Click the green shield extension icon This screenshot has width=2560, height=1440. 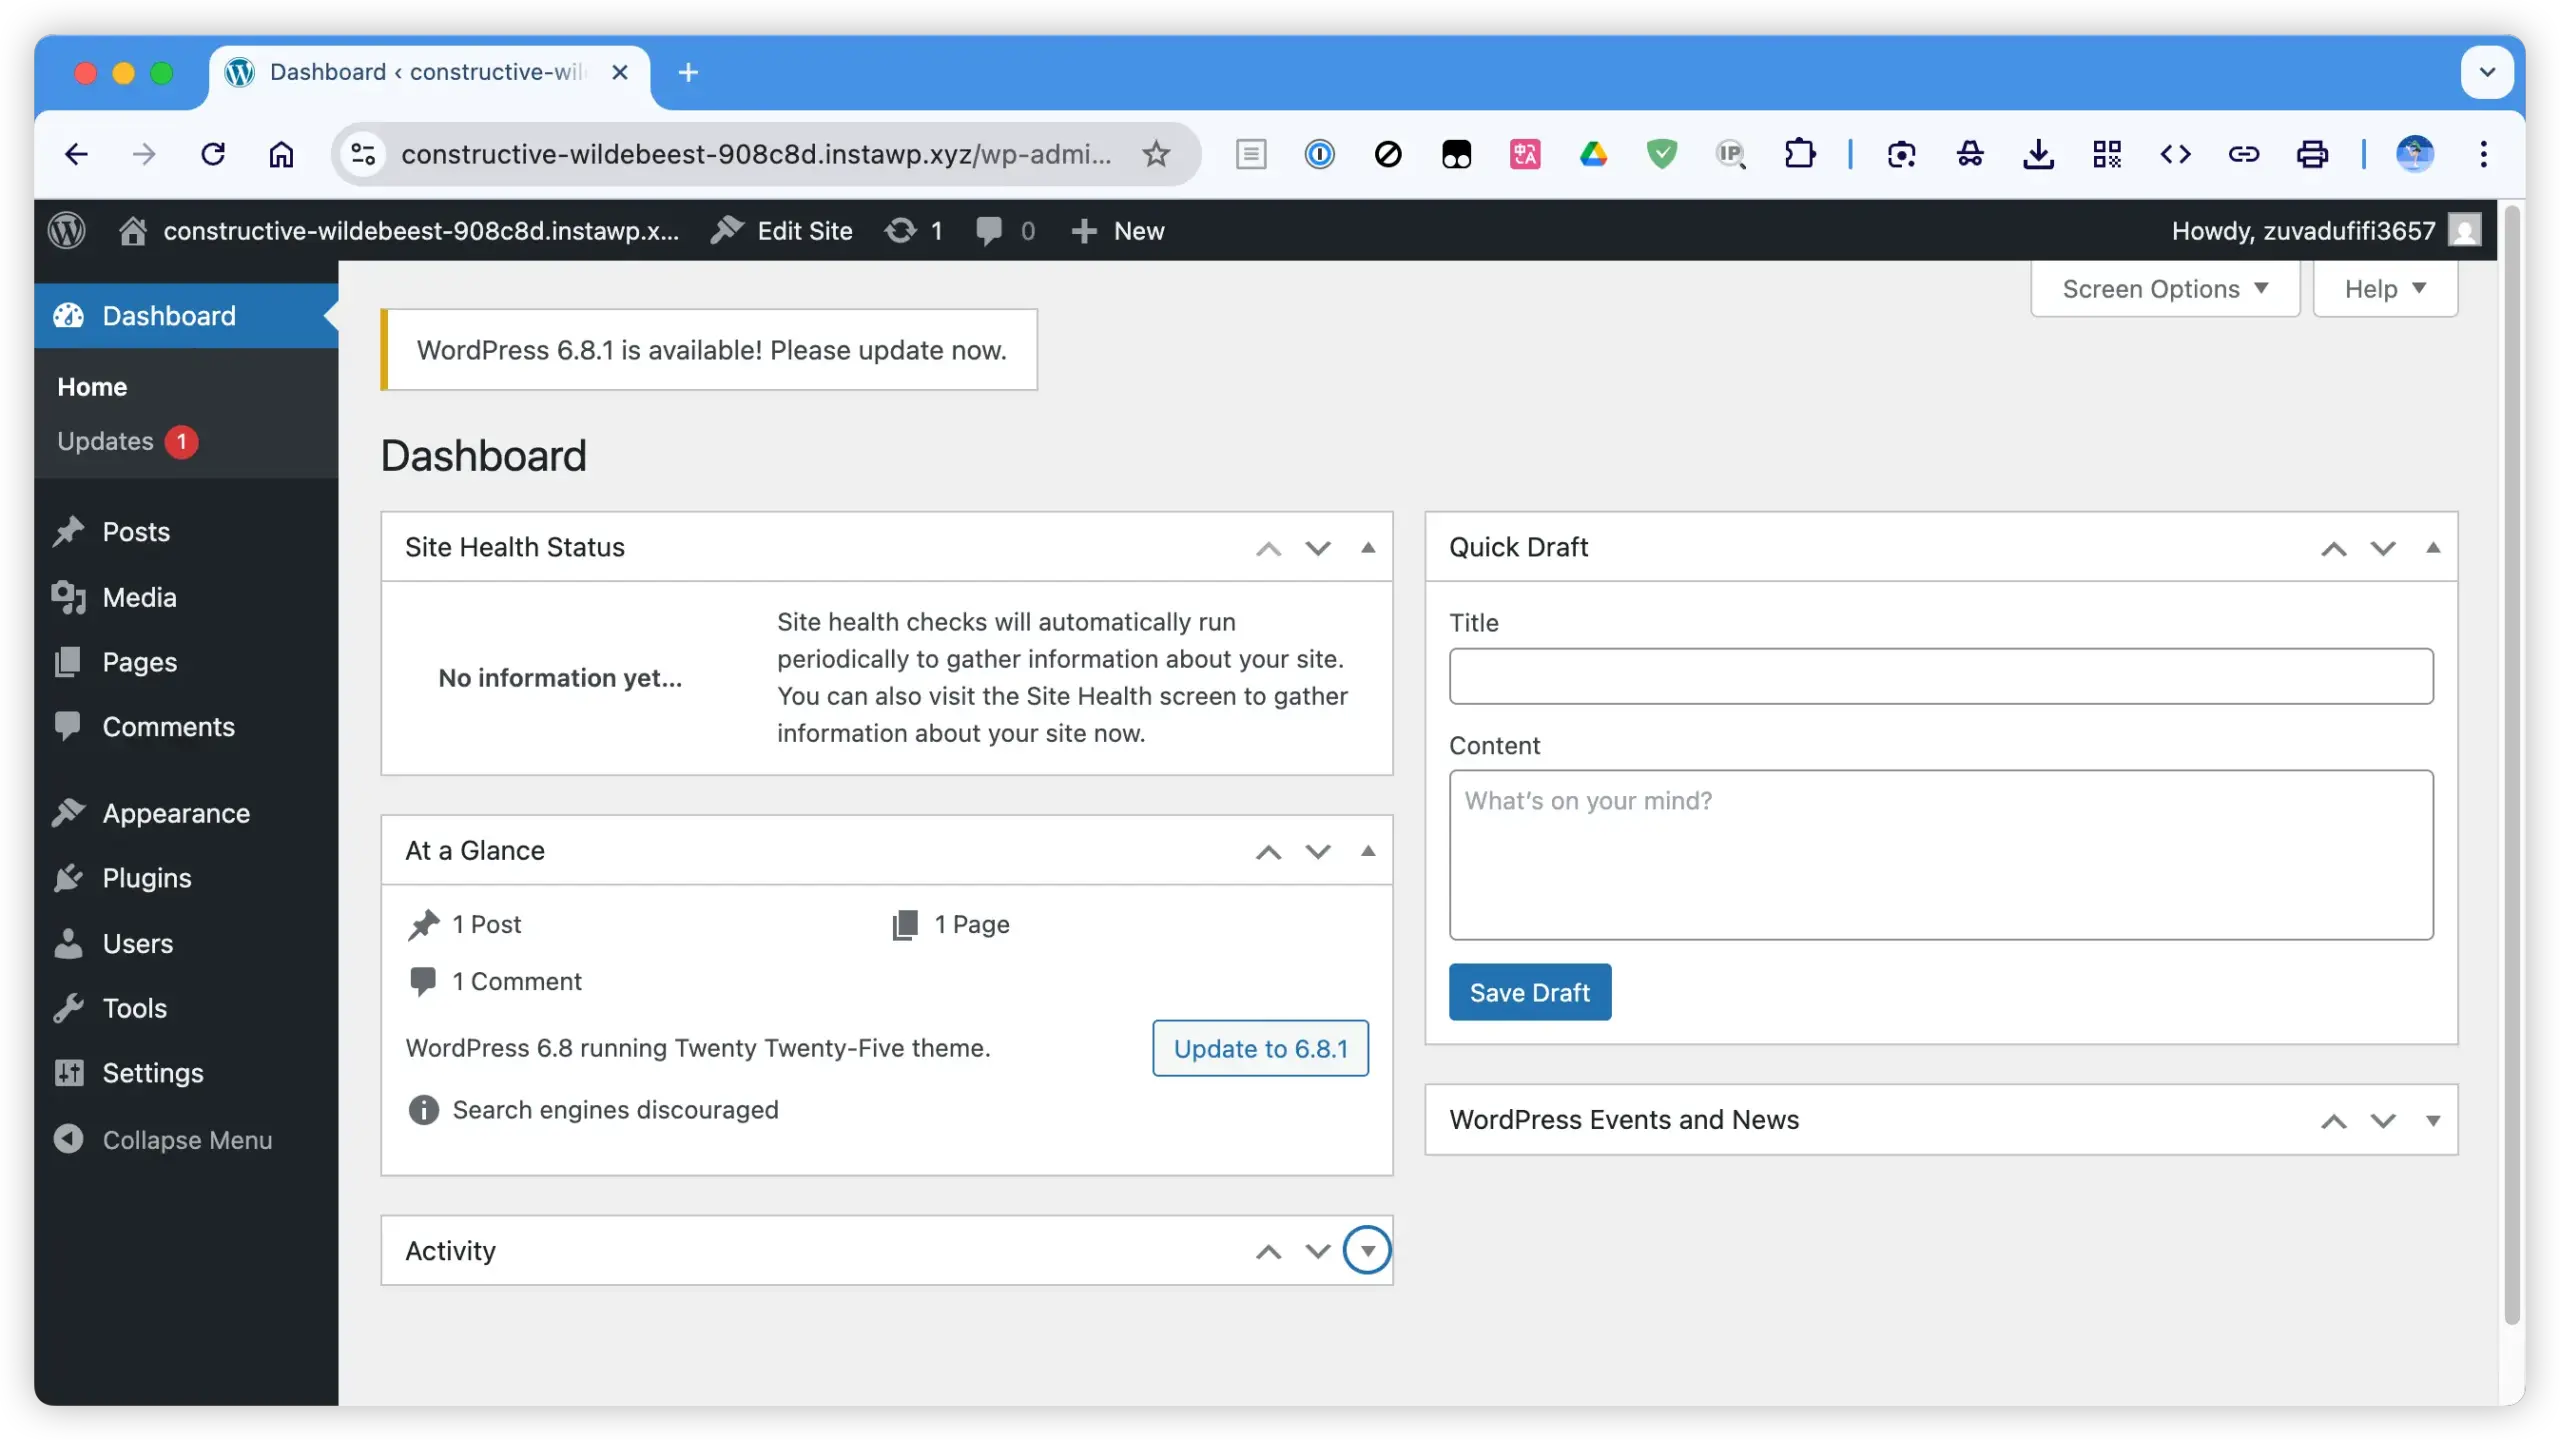tap(1661, 154)
